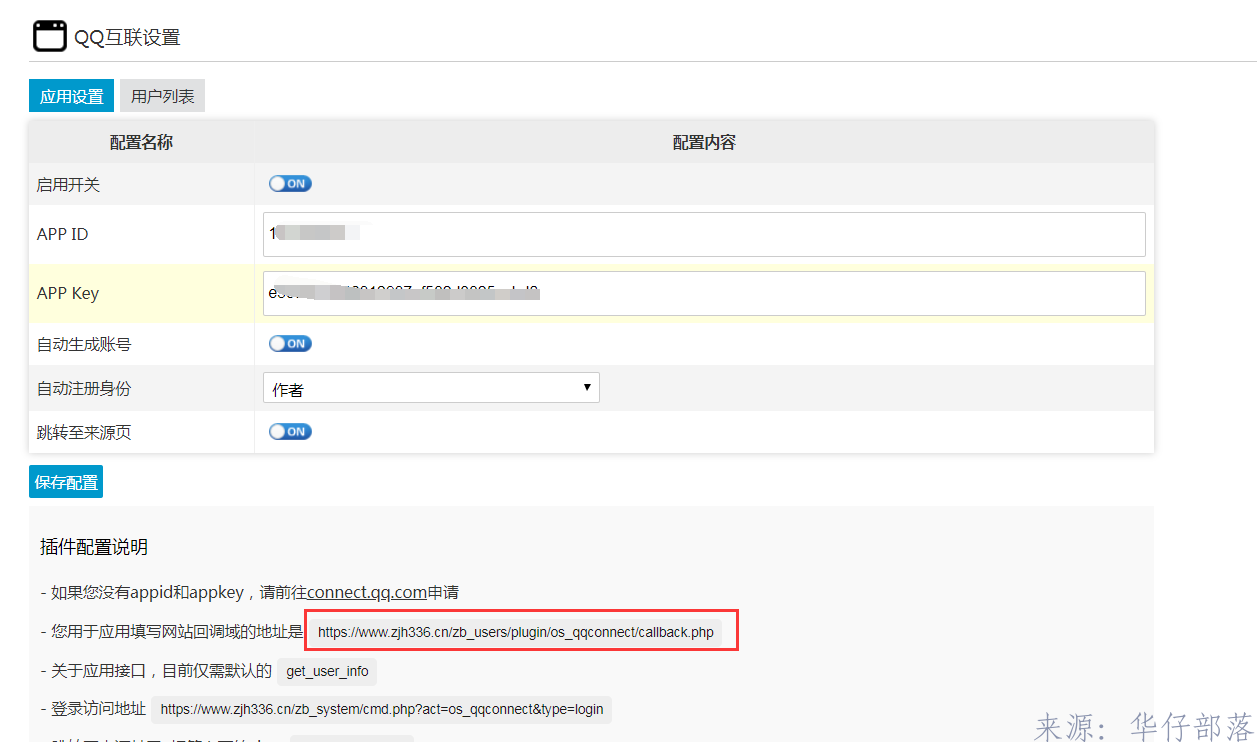1257x742 pixels.
Task: Click the 插件配置说明 heading
Action: tap(94, 547)
